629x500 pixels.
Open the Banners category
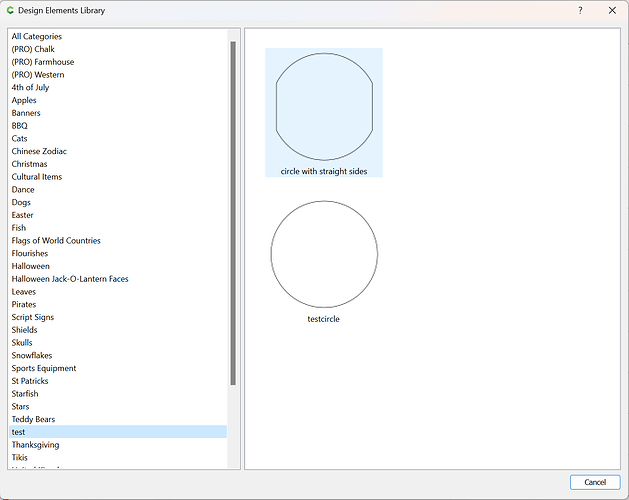[118, 113]
